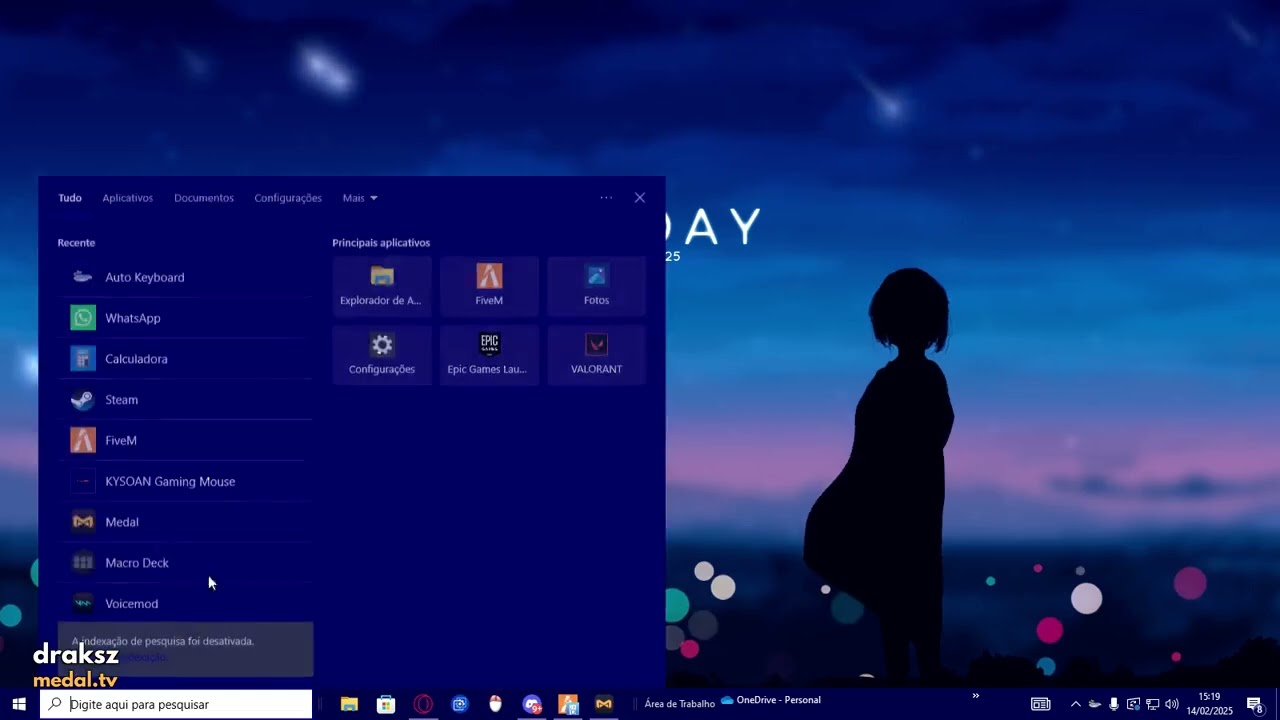
Task: Open Macro Deck from recent list
Action: (185, 563)
